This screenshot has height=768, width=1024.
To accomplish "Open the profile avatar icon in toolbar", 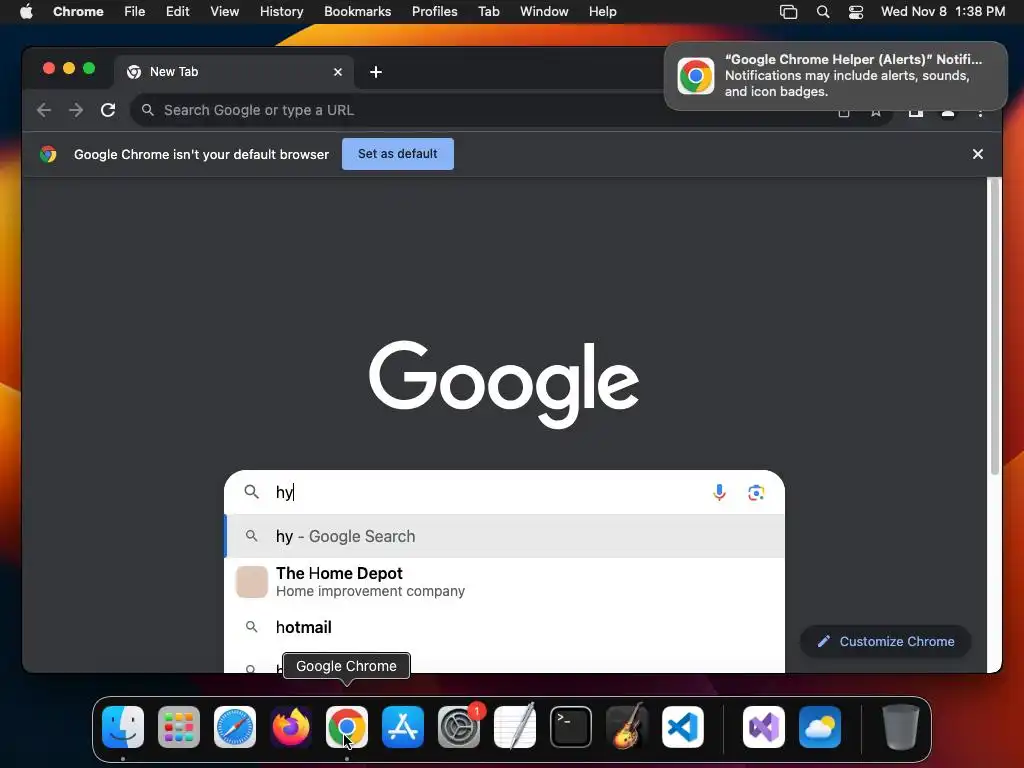I will [x=948, y=114].
